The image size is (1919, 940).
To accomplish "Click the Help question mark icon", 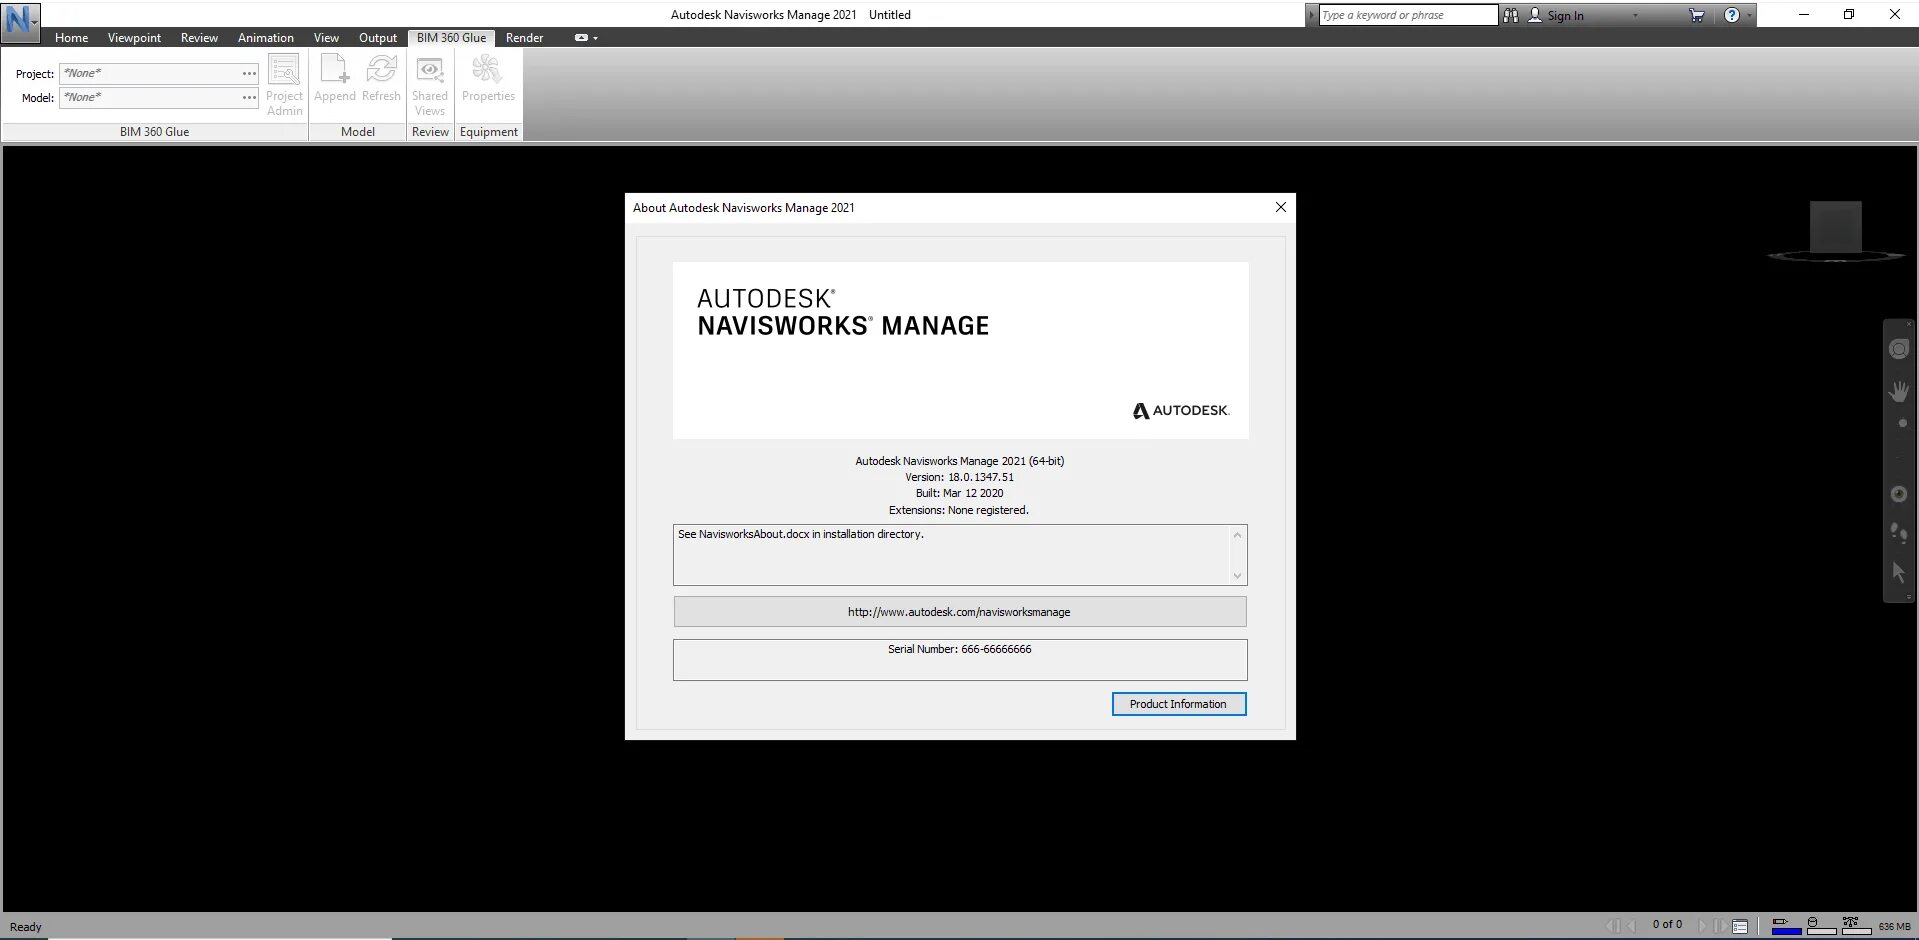I will click(1732, 15).
